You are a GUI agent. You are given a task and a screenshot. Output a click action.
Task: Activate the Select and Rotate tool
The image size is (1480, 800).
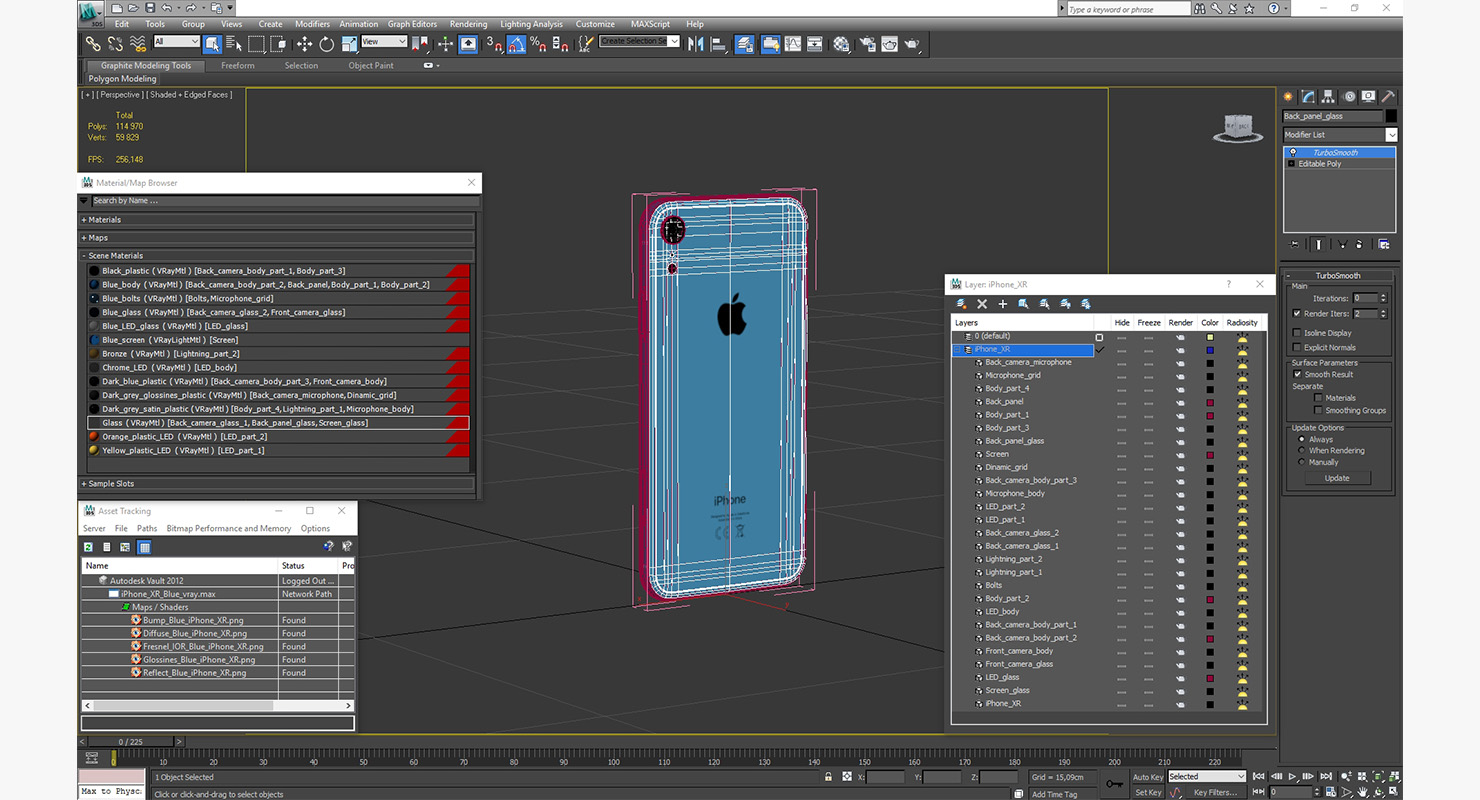click(x=326, y=43)
